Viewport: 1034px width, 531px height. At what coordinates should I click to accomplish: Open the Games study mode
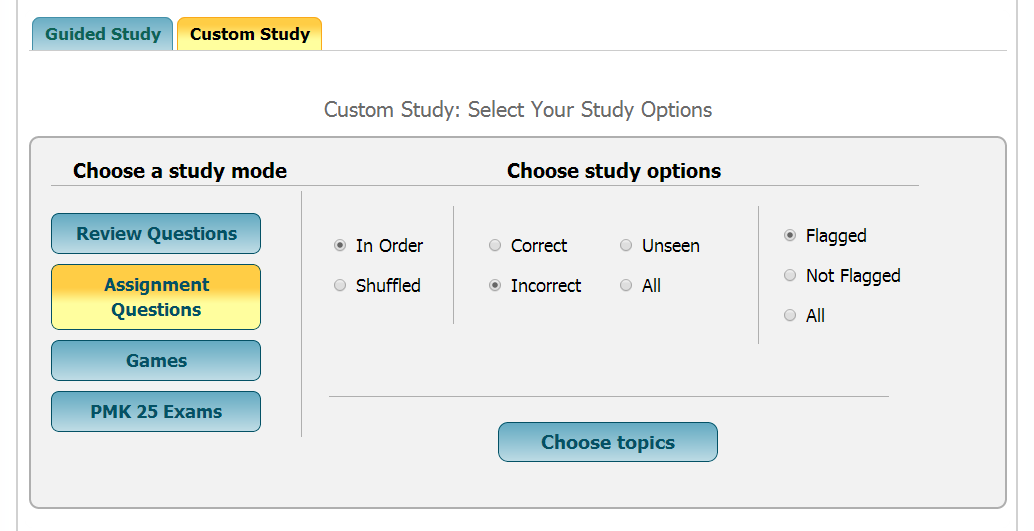[156, 361]
